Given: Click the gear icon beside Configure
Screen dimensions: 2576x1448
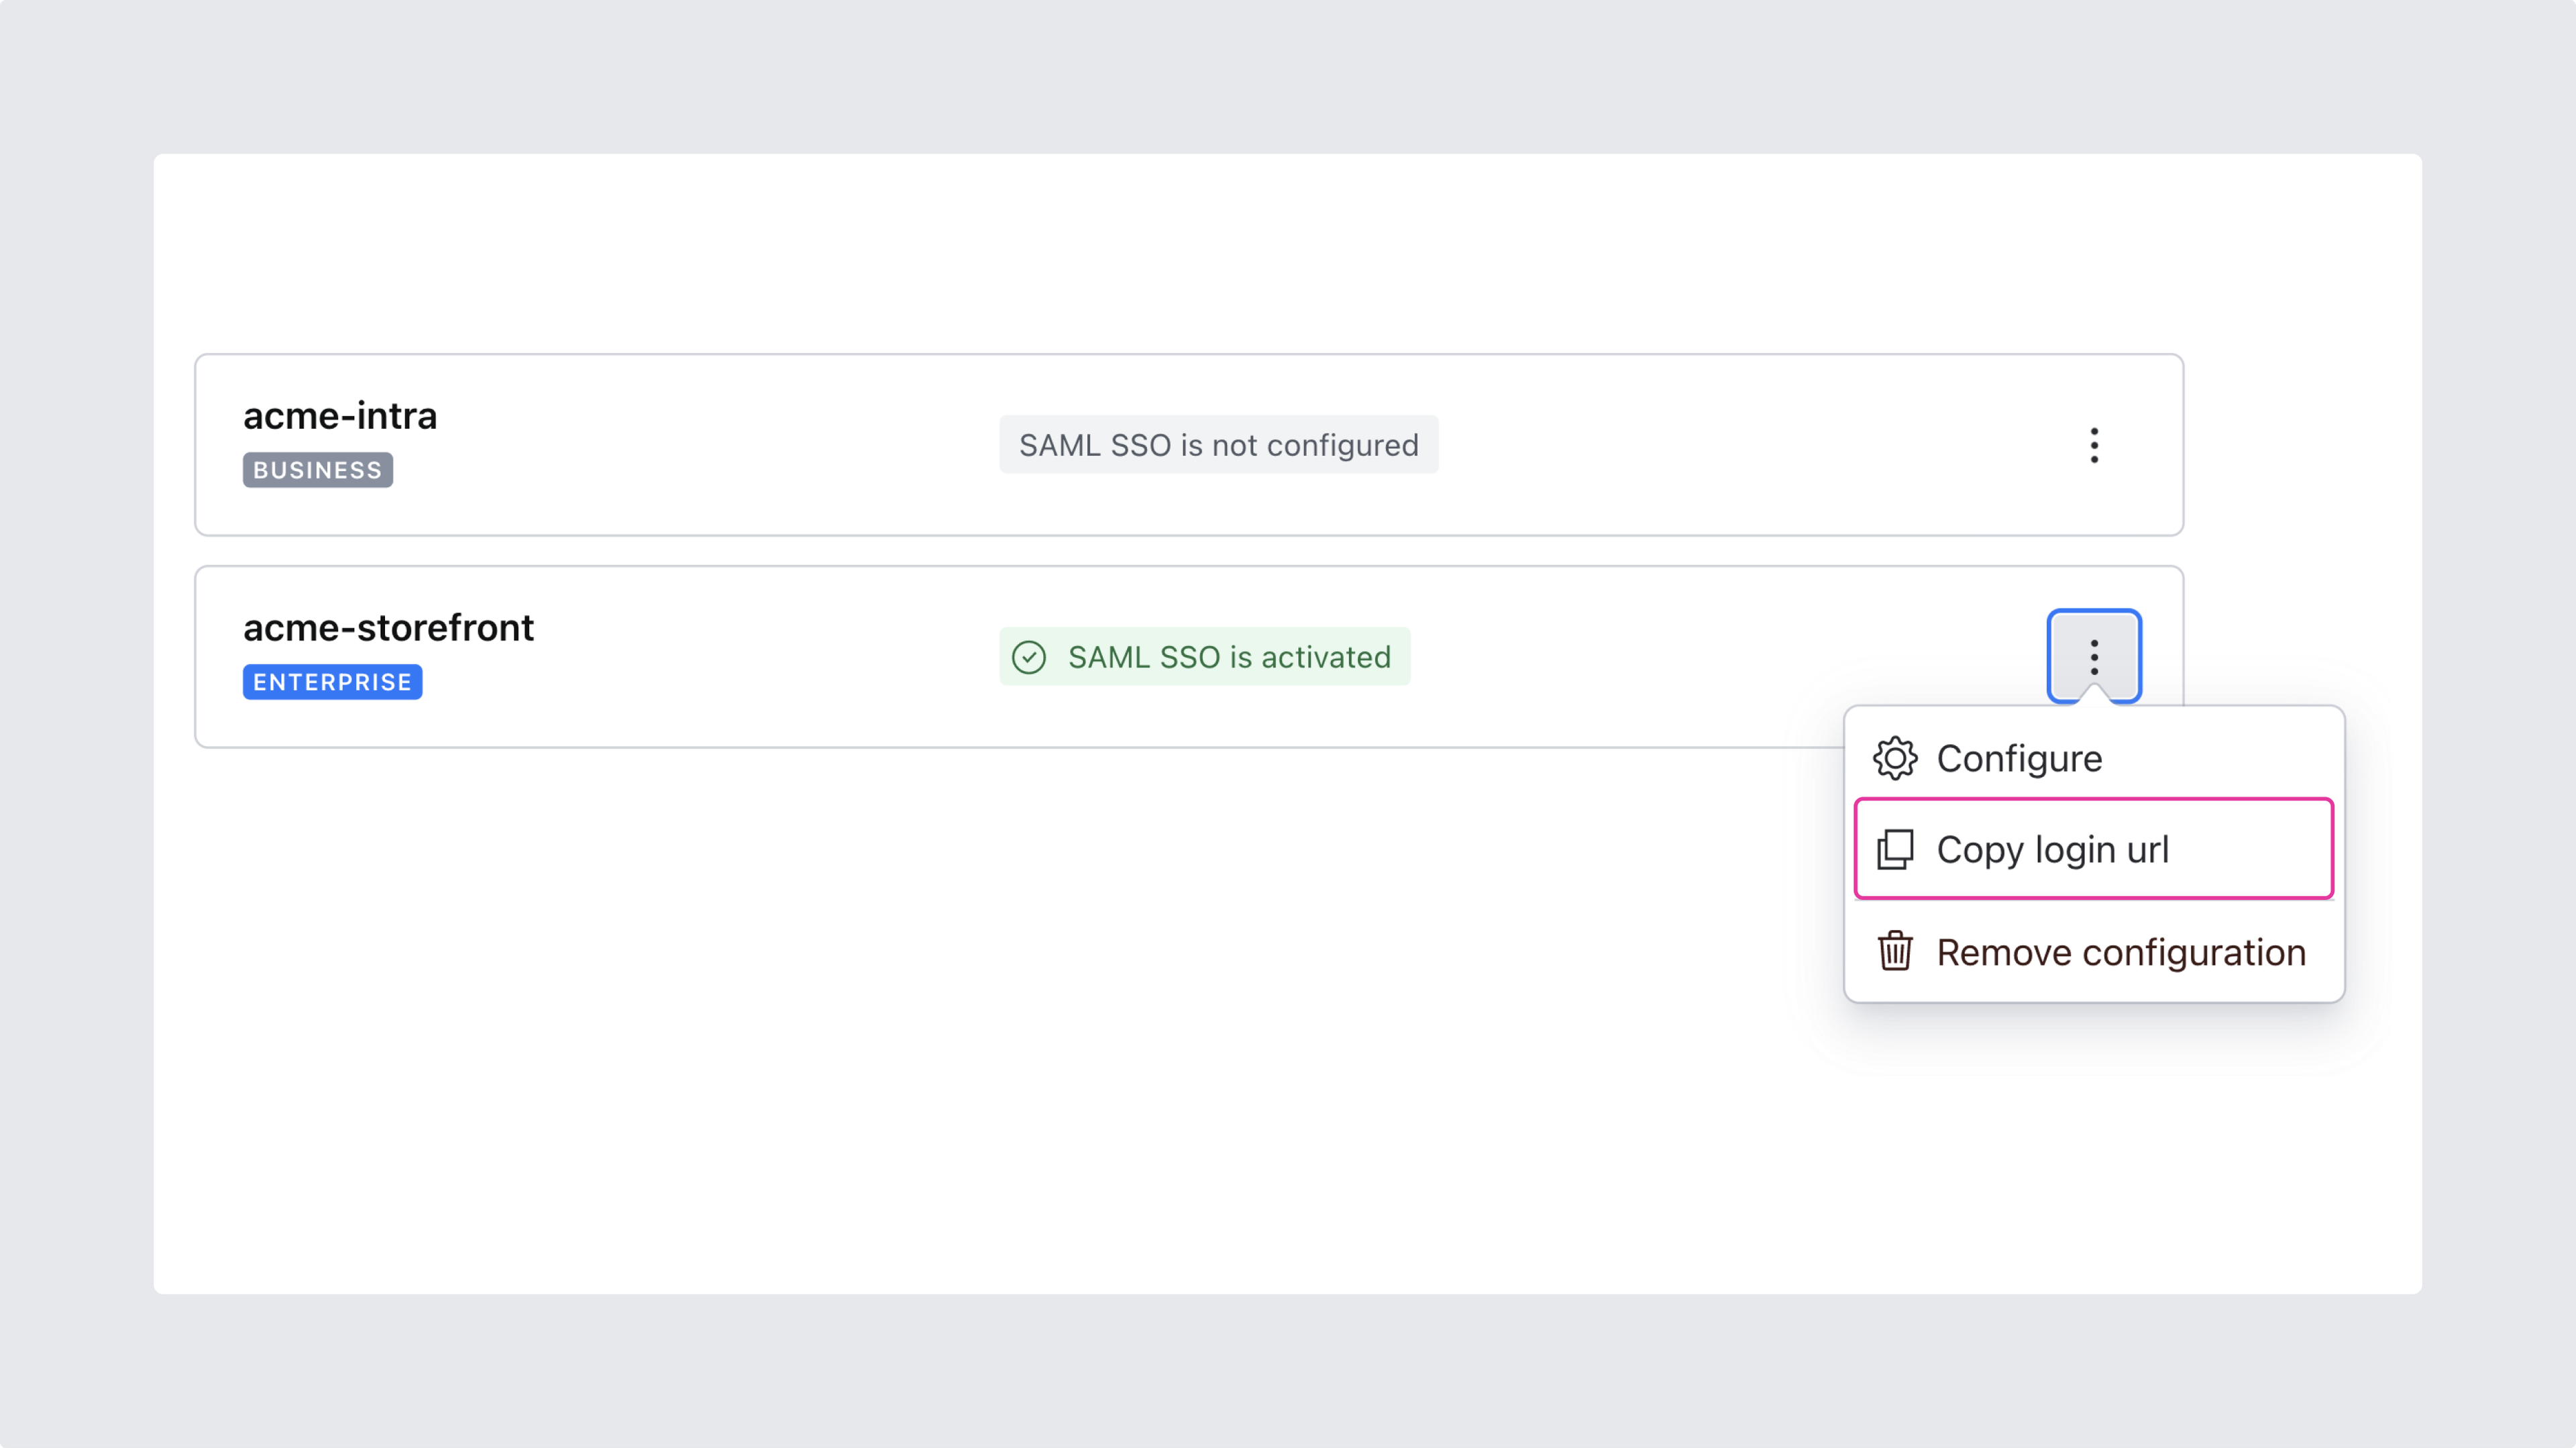Looking at the screenshot, I should coord(1895,758).
